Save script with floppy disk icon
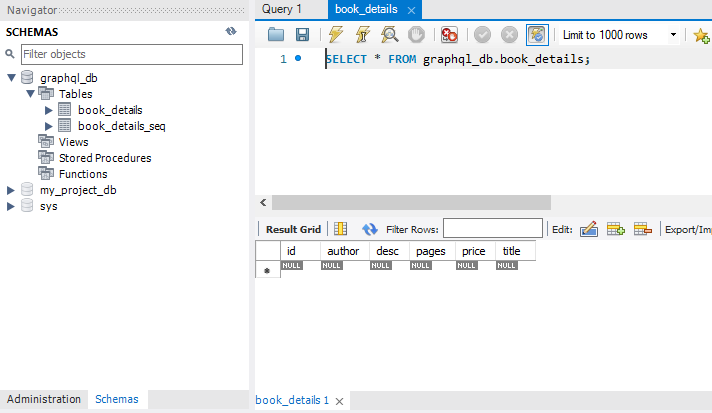 [302, 34]
